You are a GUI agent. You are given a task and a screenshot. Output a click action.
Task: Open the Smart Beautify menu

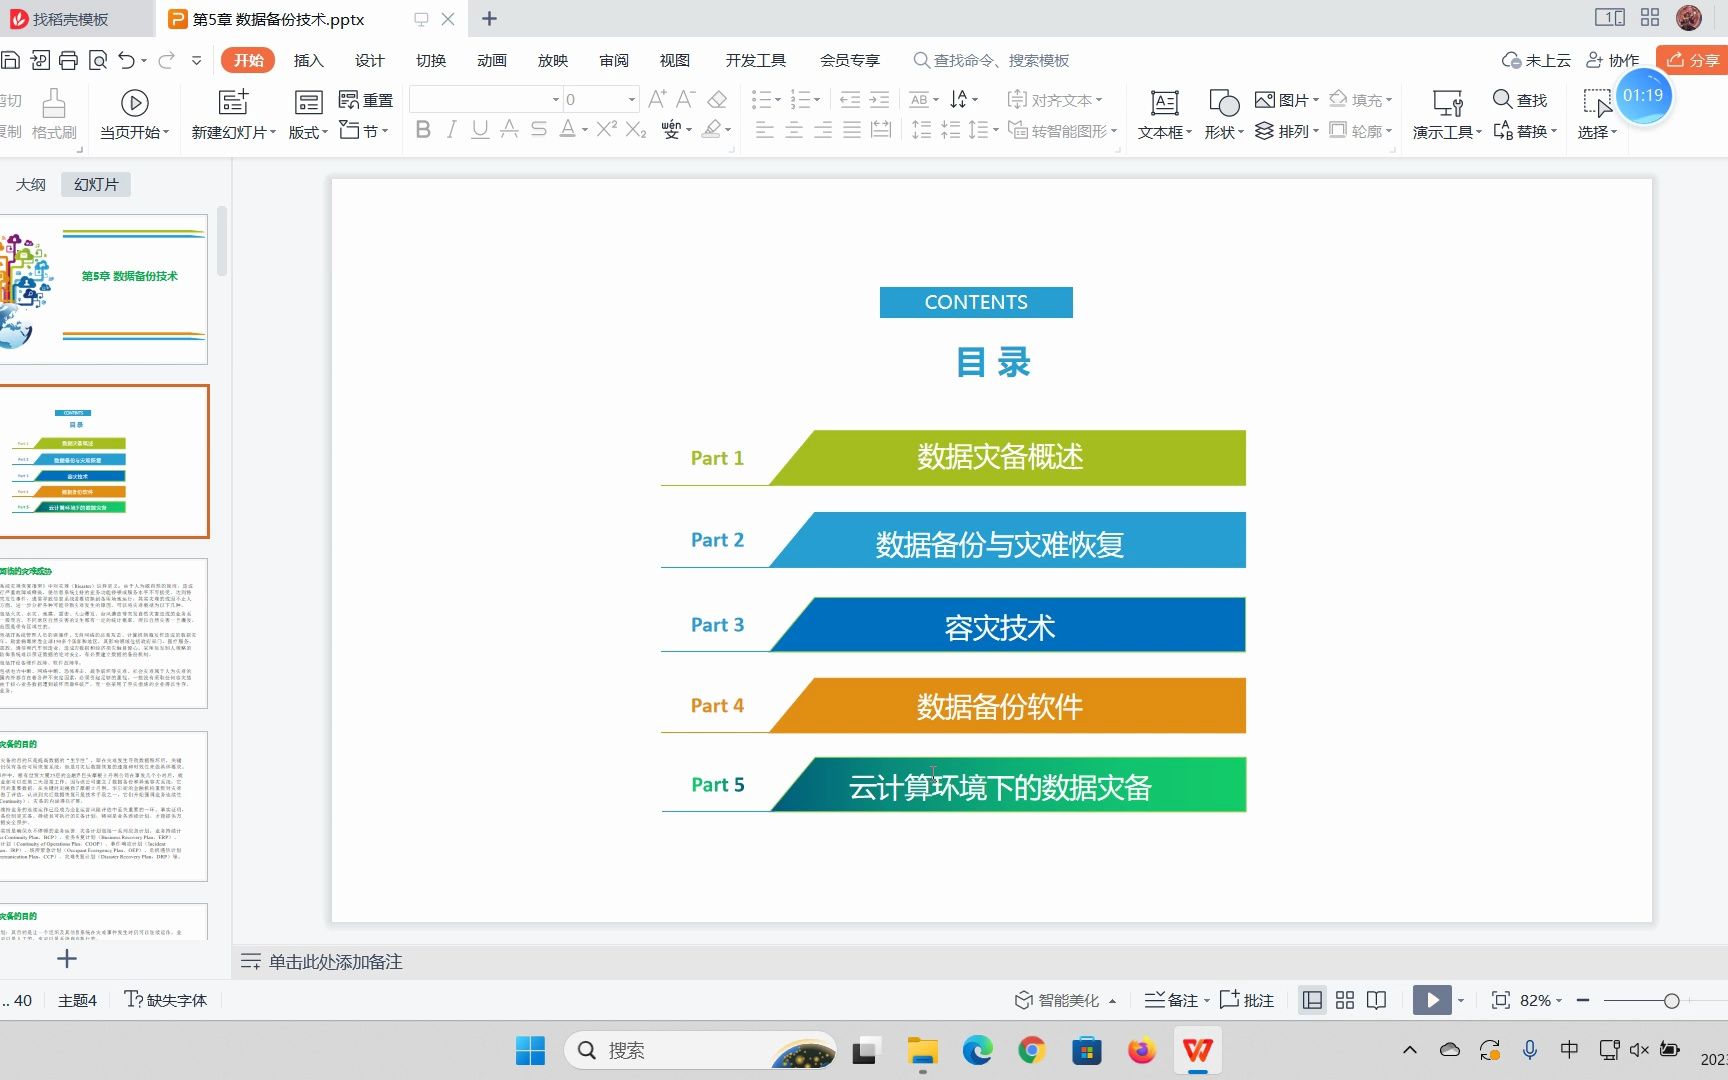[x=1065, y=1000]
